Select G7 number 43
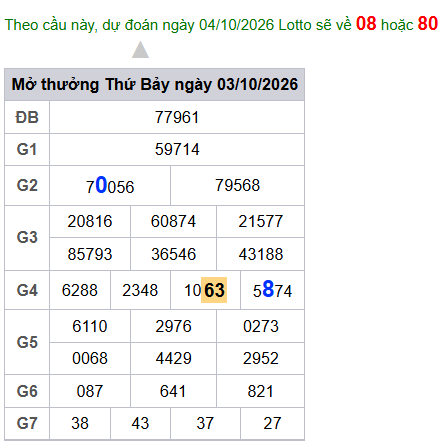Viewport: 447px width, 446px height. [140, 423]
